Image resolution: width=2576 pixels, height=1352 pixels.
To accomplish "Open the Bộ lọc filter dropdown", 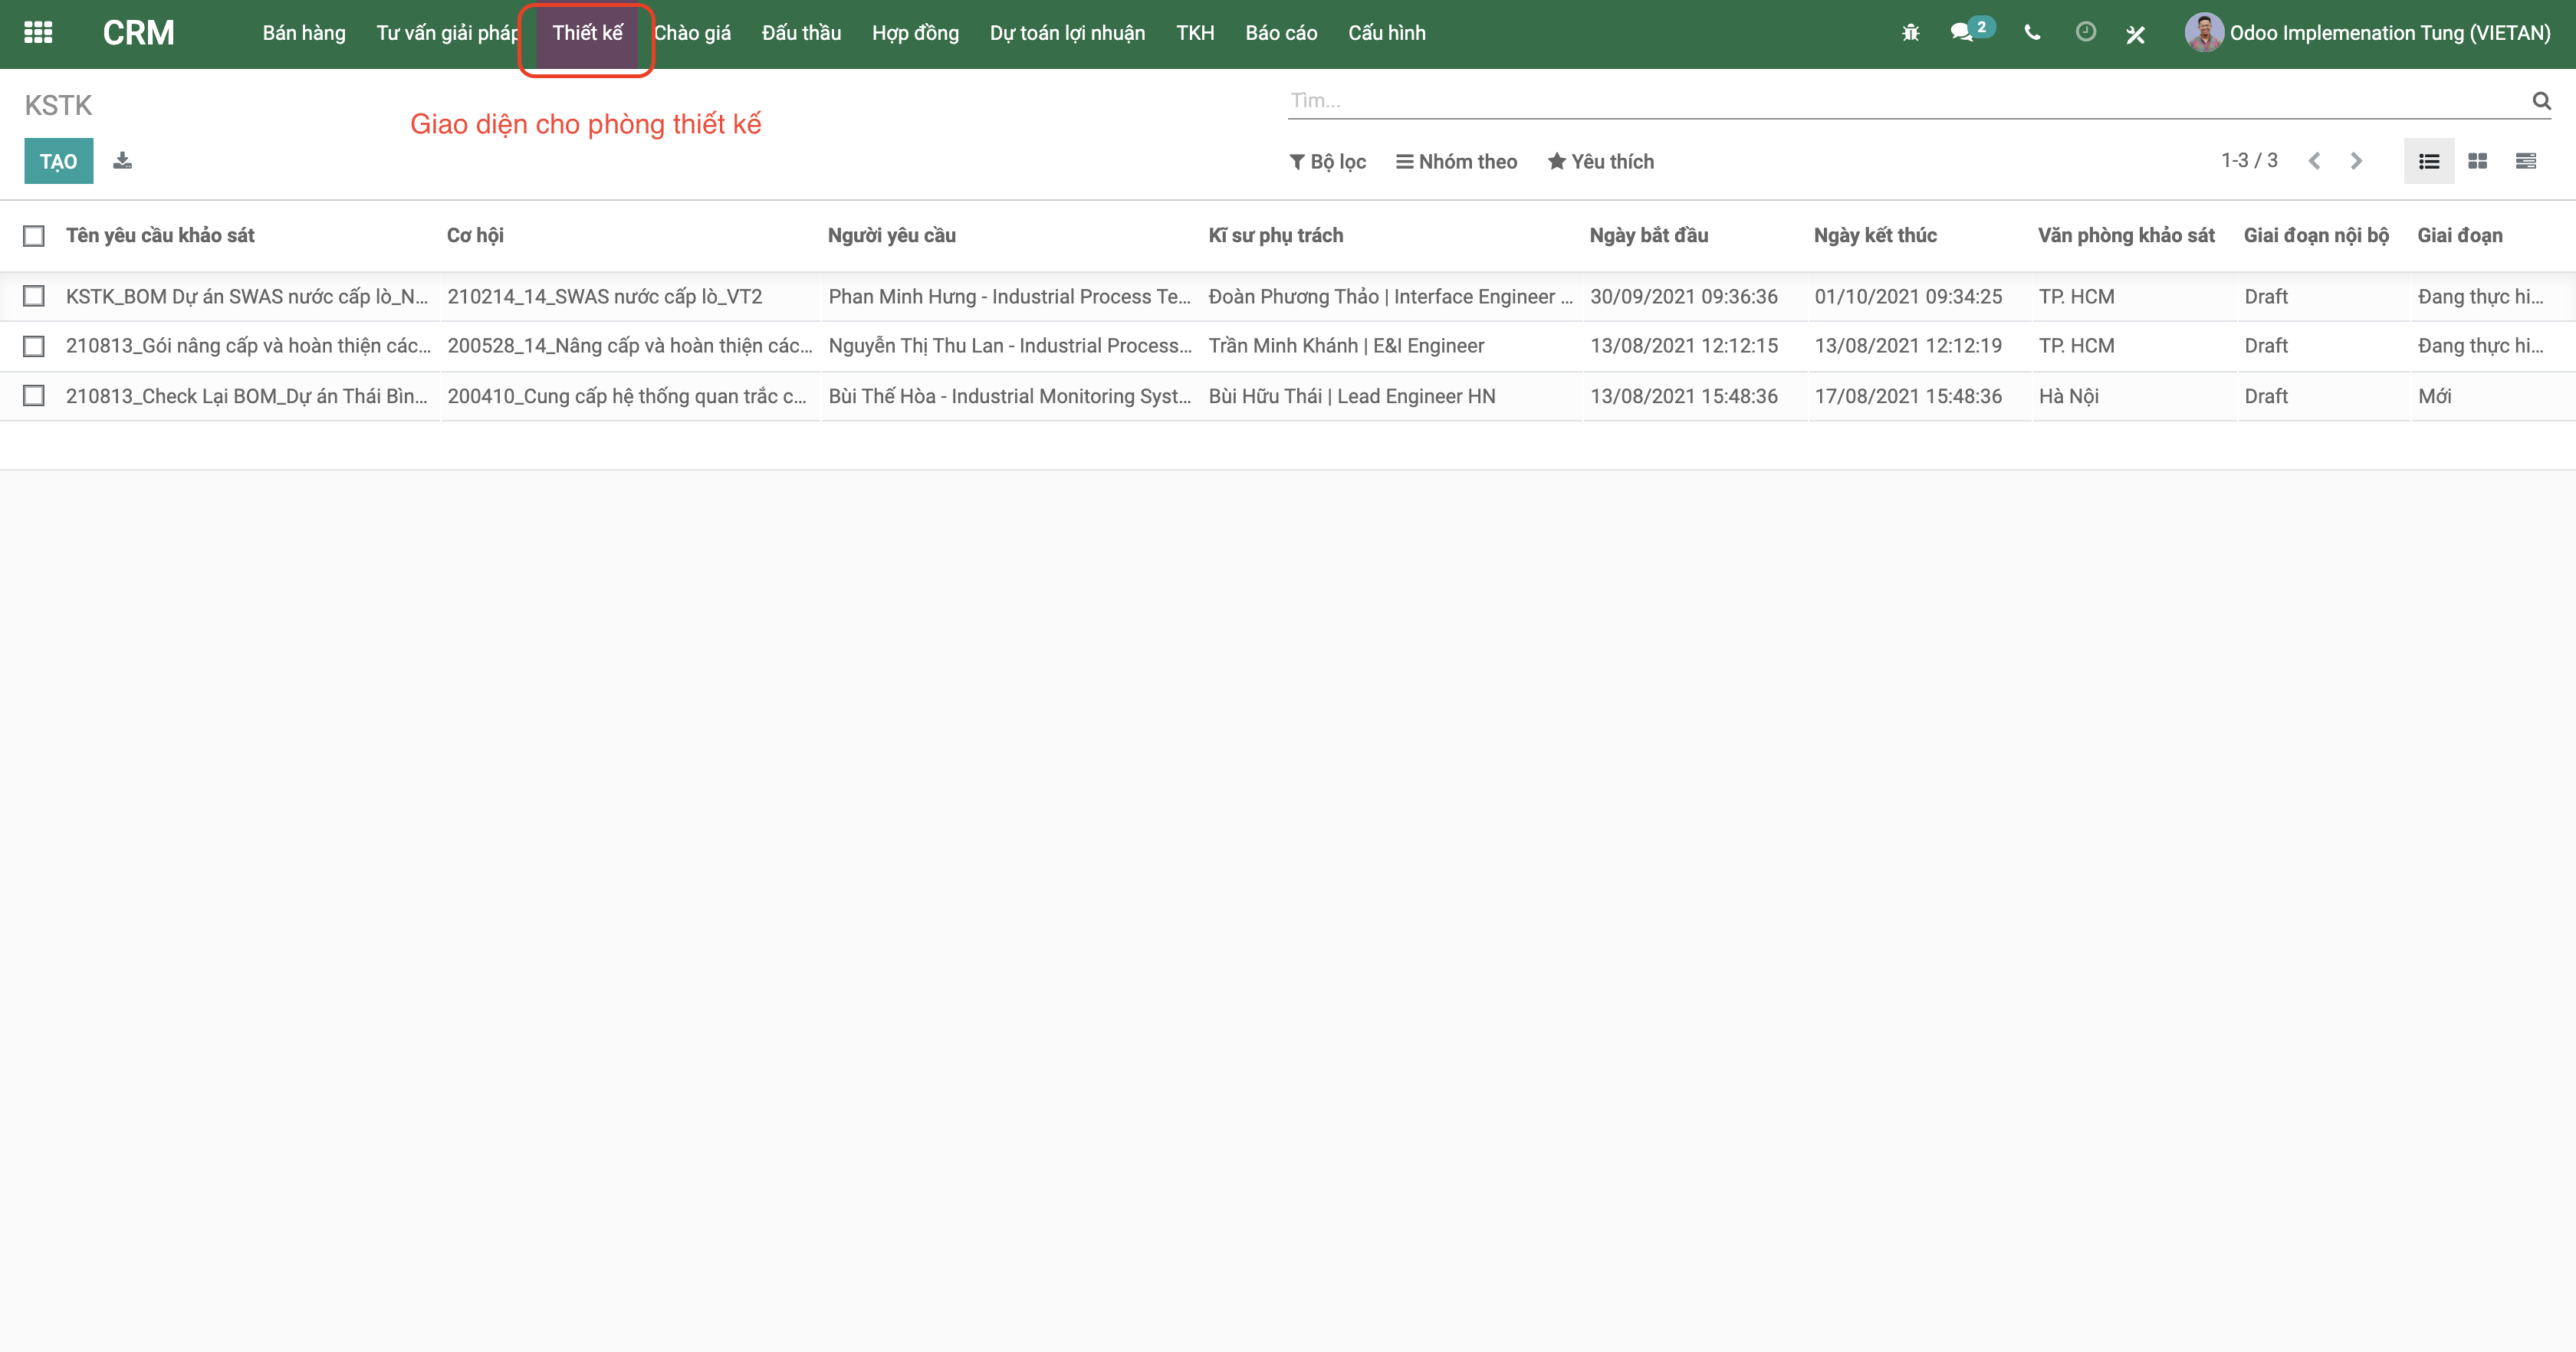I will pyautogui.click(x=1327, y=161).
